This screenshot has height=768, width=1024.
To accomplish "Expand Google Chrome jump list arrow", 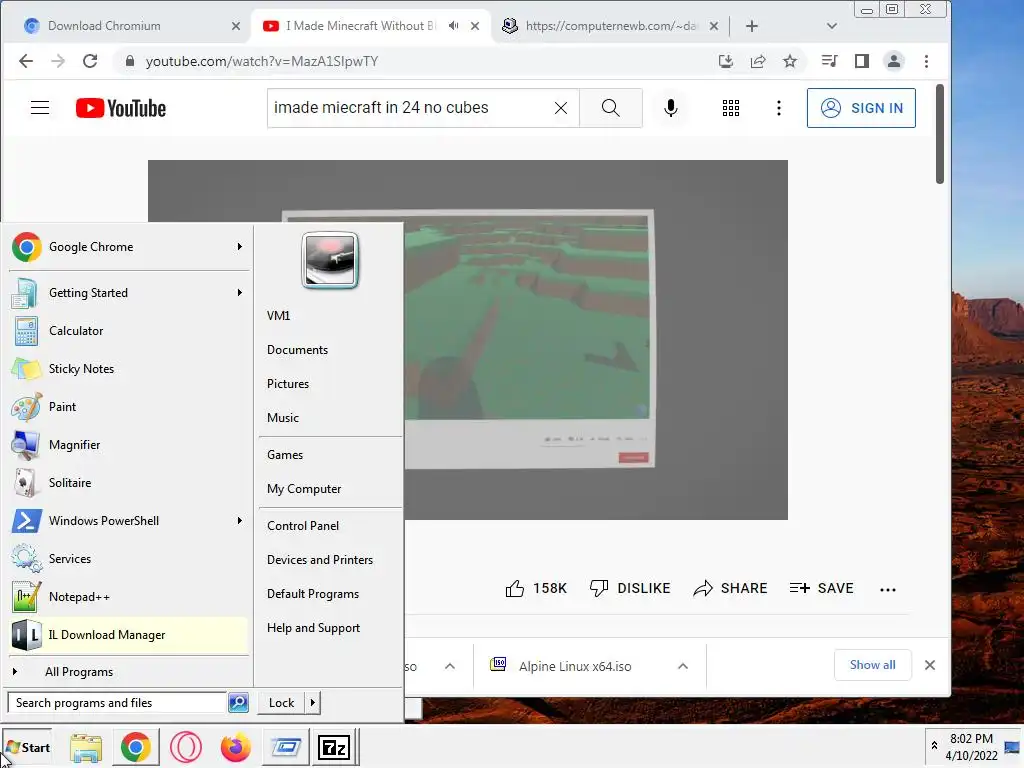I will [x=240, y=247].
